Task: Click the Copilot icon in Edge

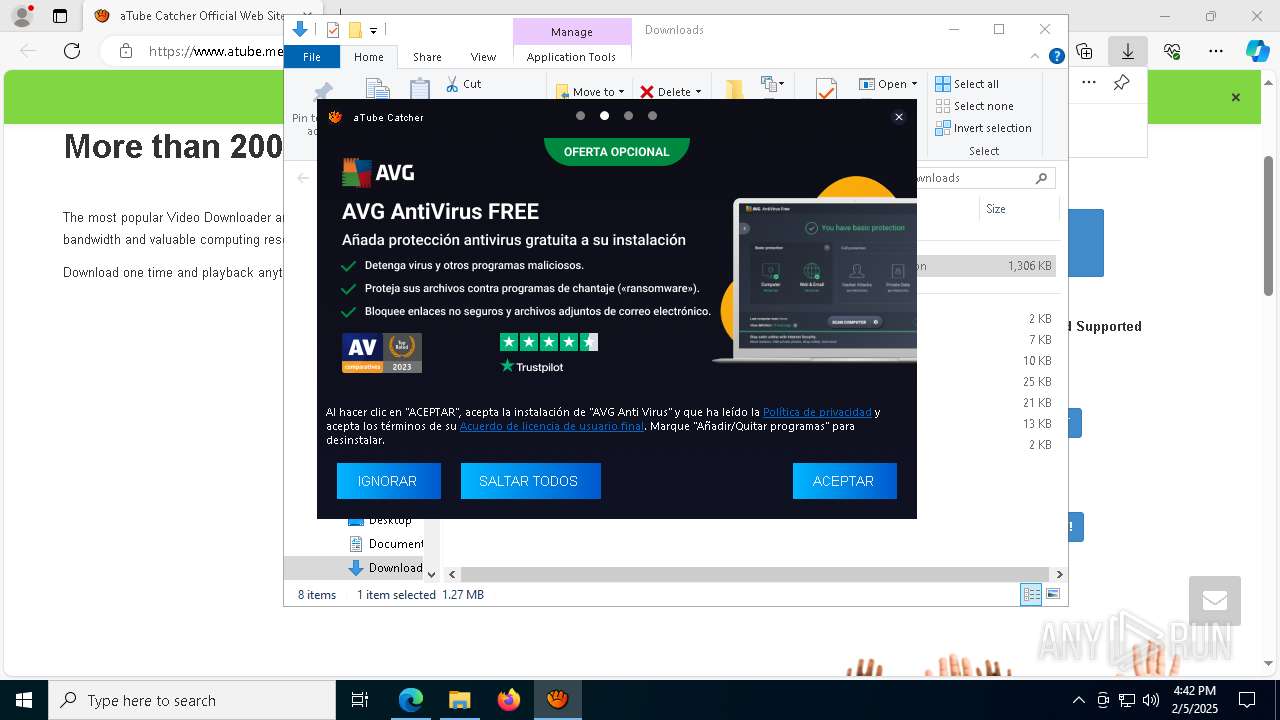Action: 1257,50
